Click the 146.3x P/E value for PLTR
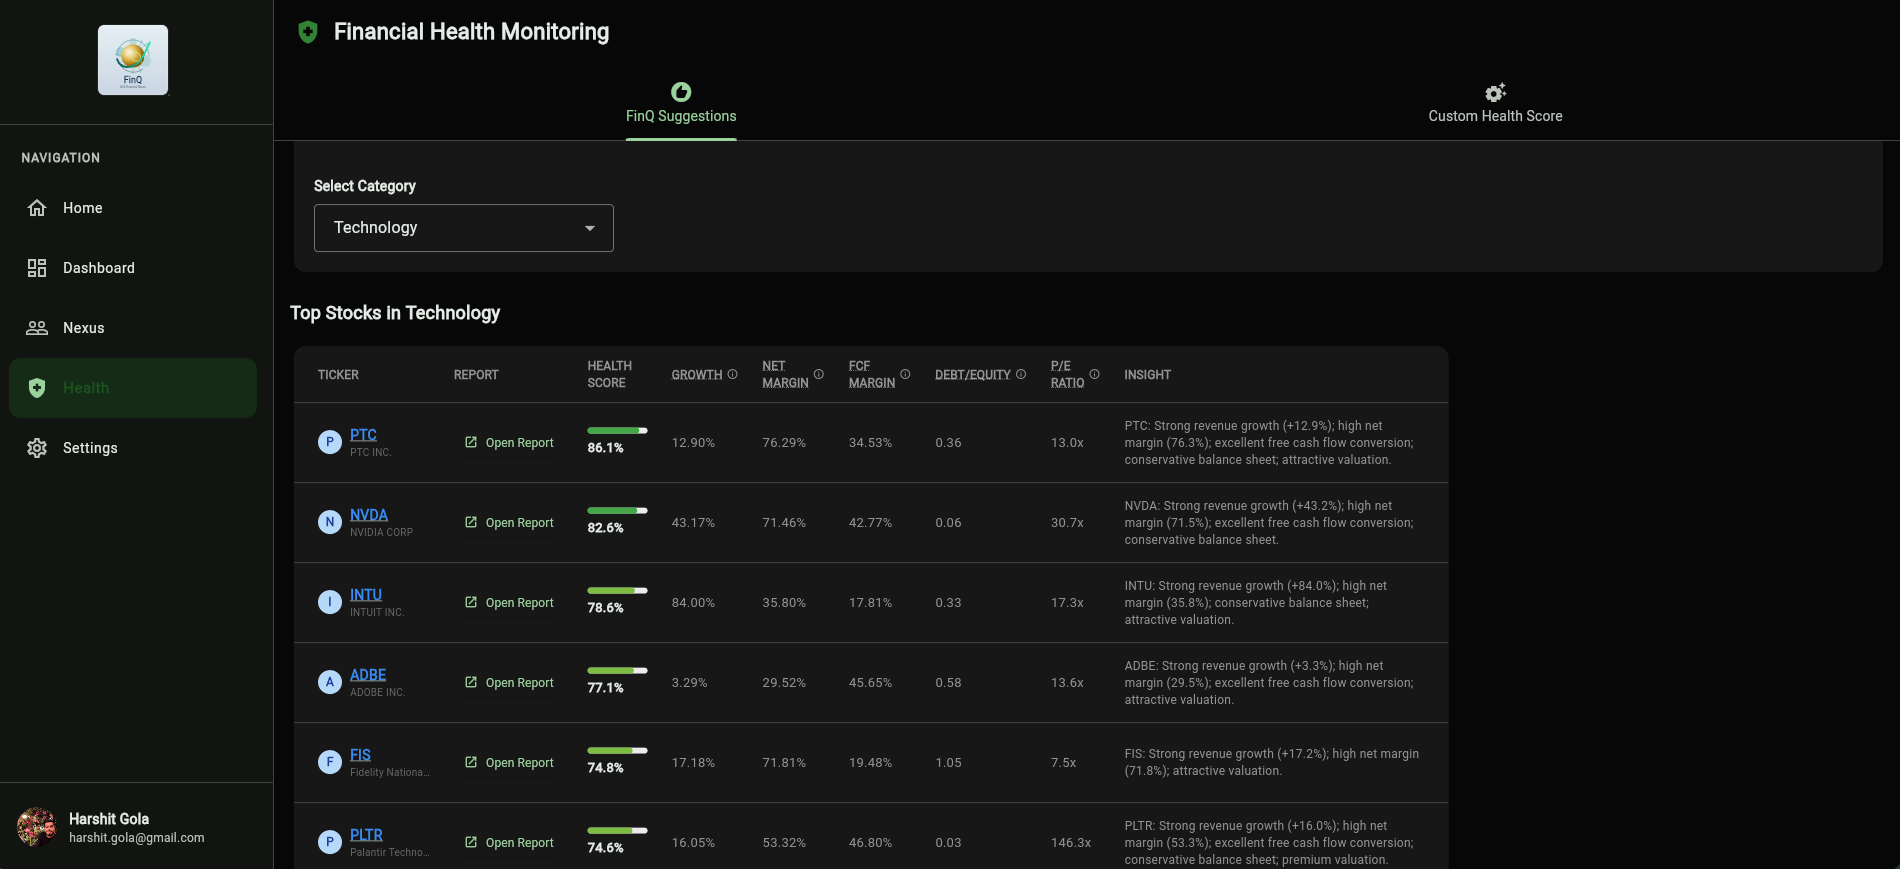Image resolution: width=1900 pixels, height=869 pixels. point(1071,843)
